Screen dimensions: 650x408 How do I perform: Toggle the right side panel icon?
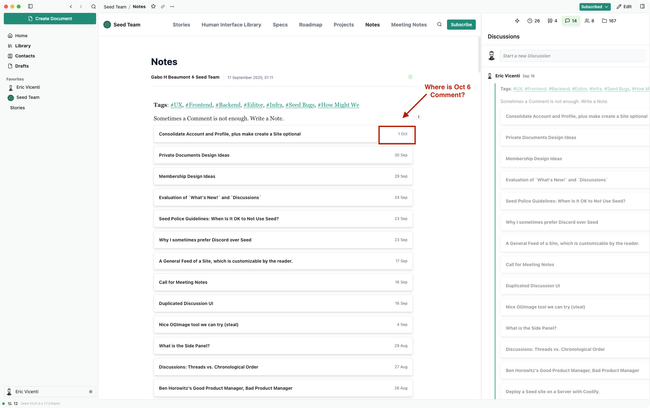(x=643, y=6)
